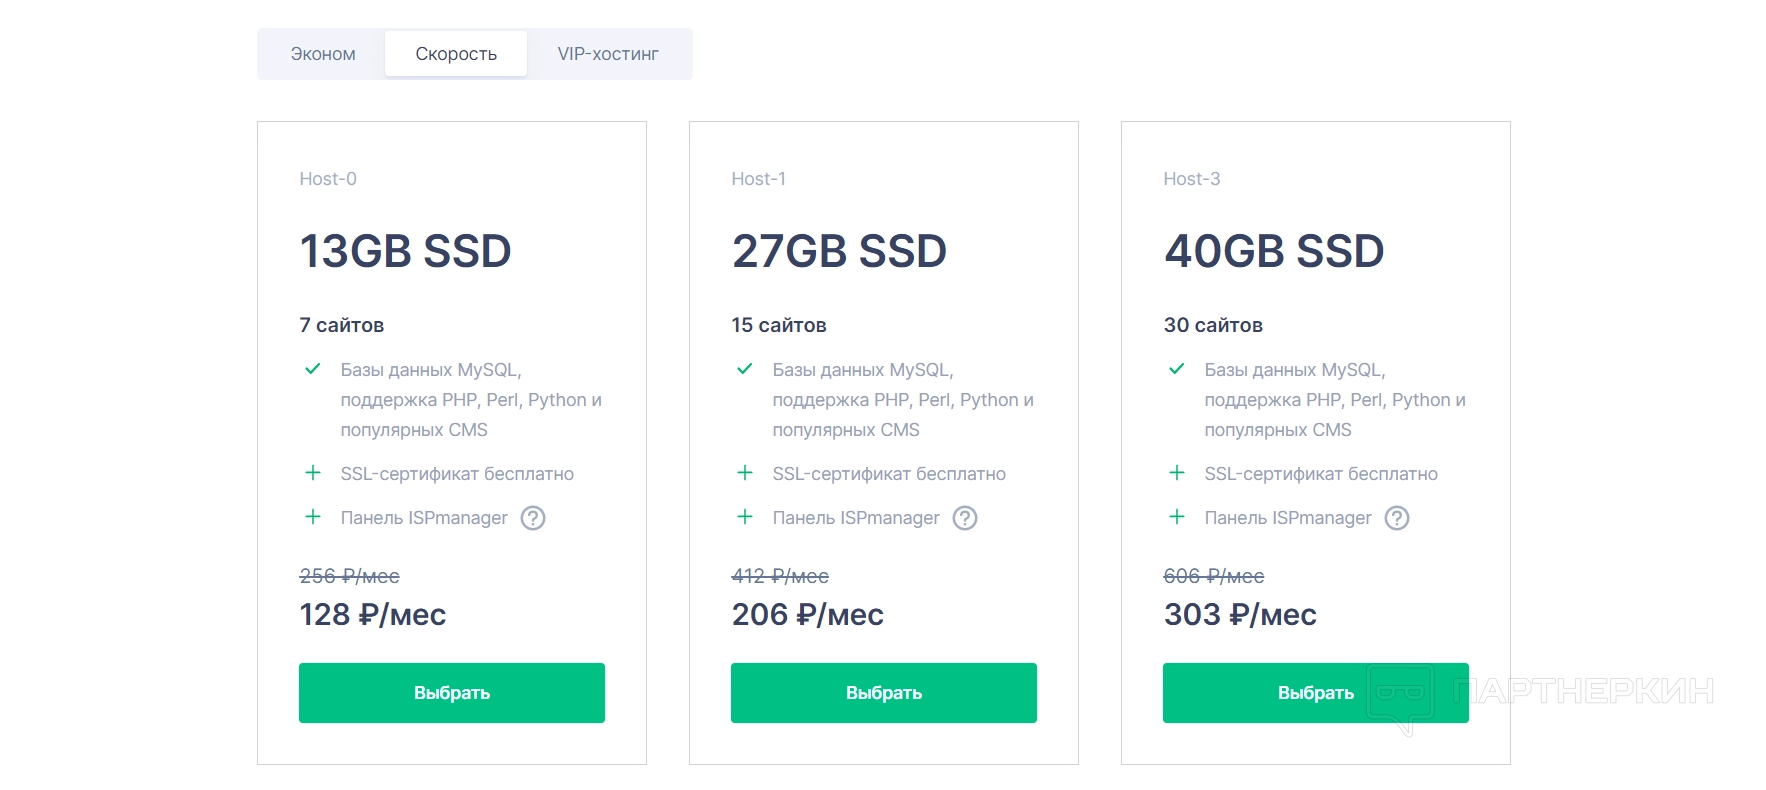Open the VIP-хостинг tab
Screen dimensions: 1766x790
608,54
